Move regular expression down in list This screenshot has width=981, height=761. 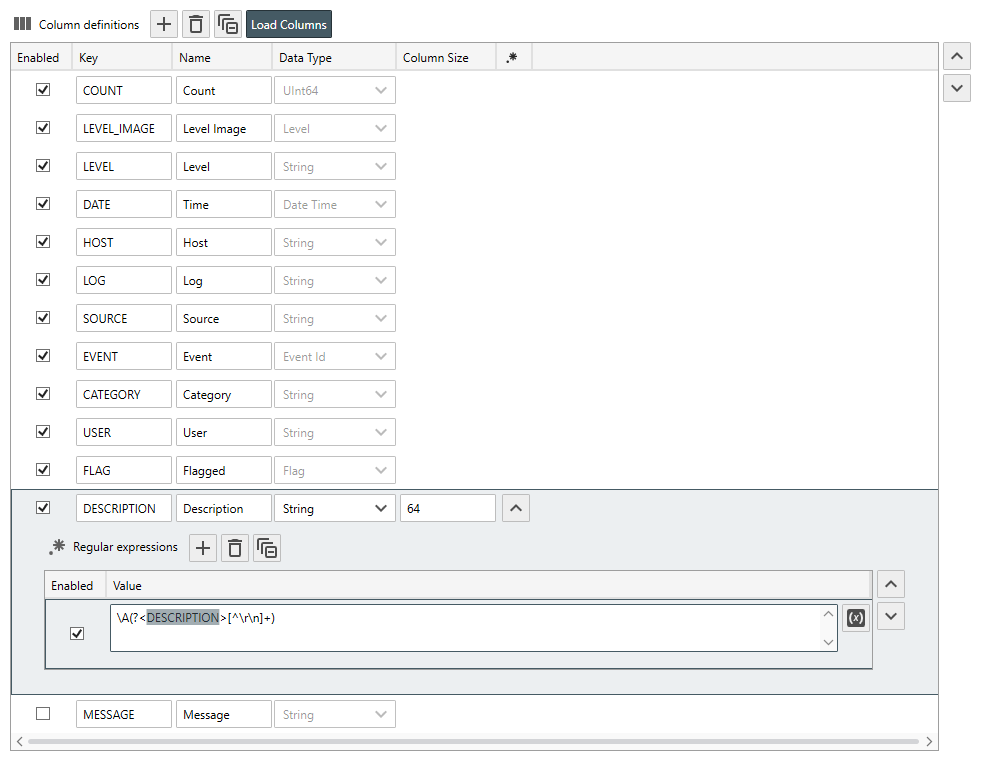point(890,616)
